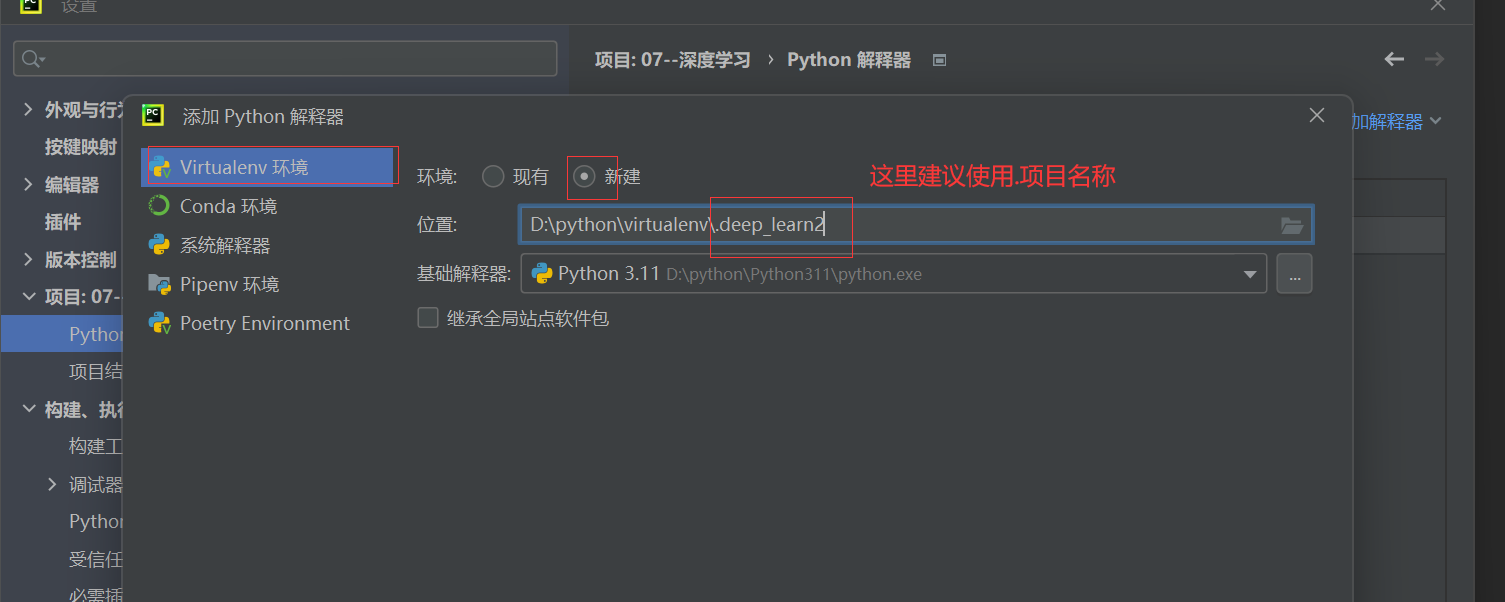Select the 现有 radio button
The image size is (1505, 602).
[493, 177]
